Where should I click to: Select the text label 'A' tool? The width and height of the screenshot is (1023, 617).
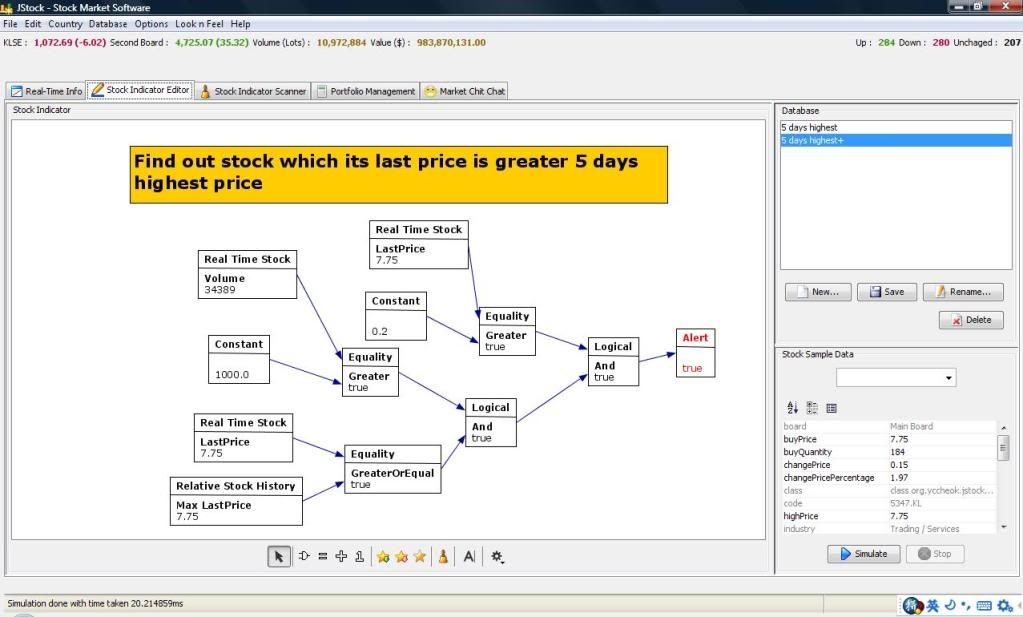click(x=469, y=556)
